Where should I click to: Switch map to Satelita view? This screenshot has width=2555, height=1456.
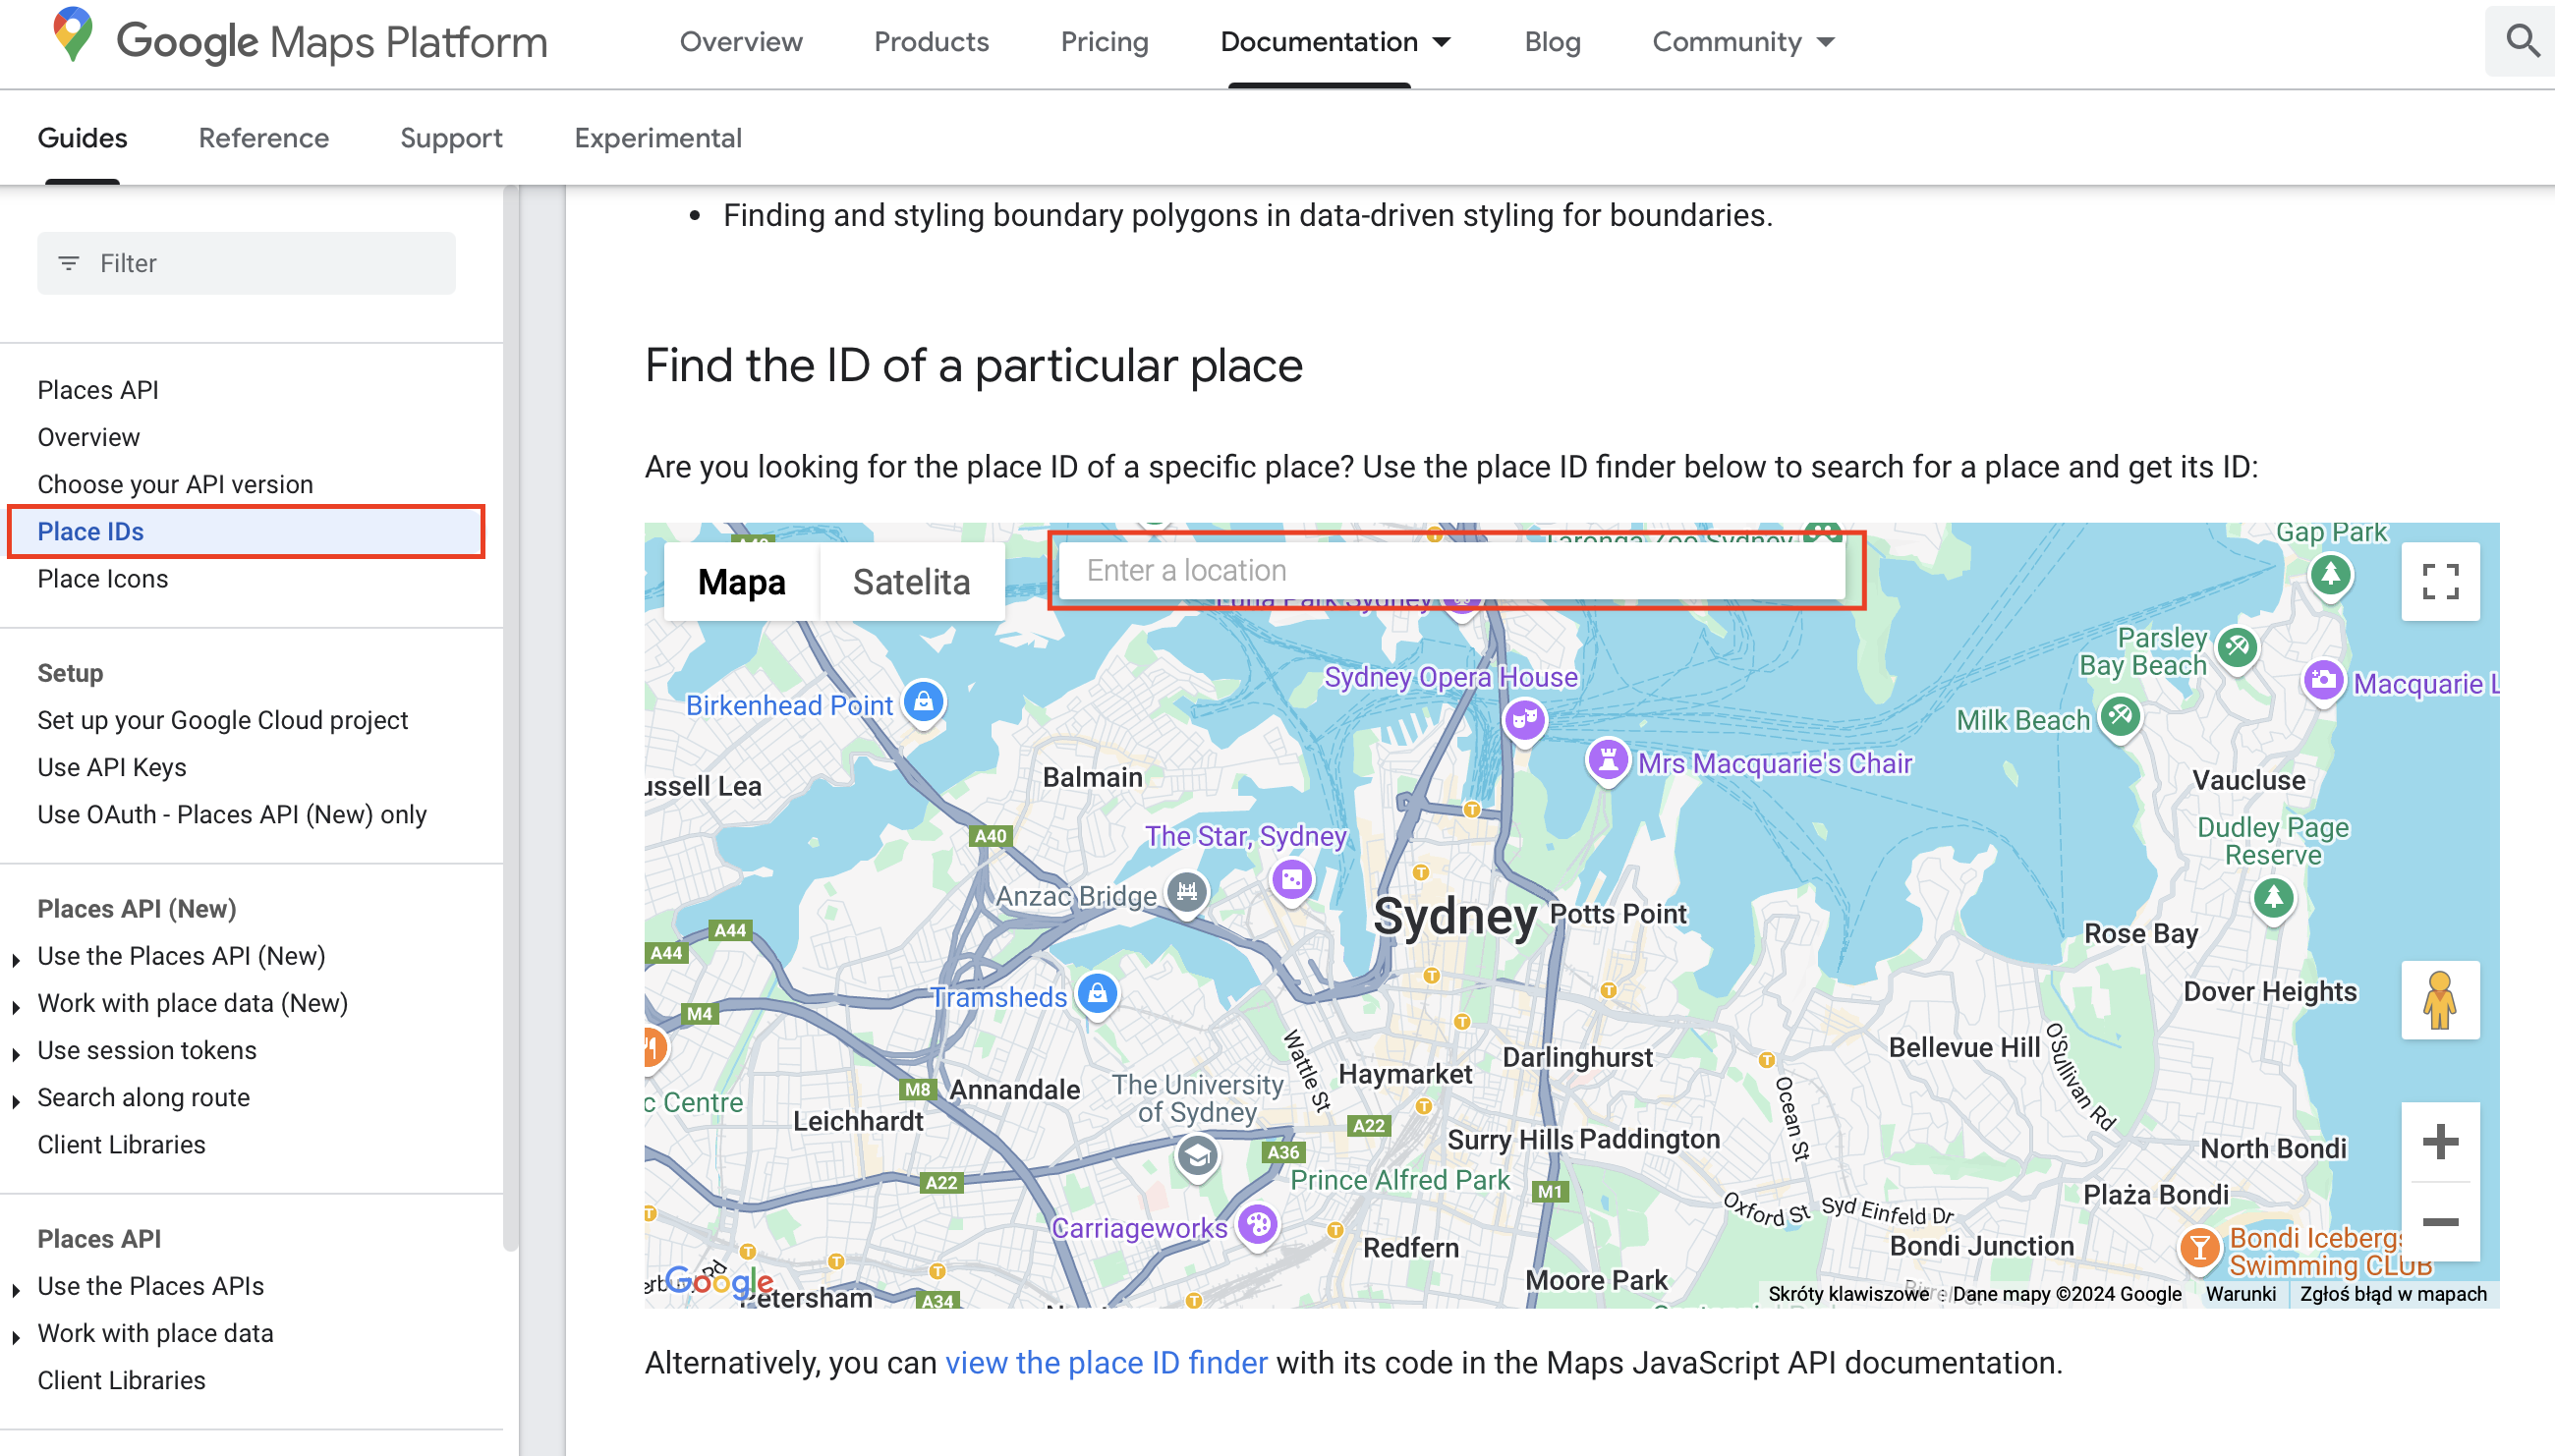click(911, 582)
